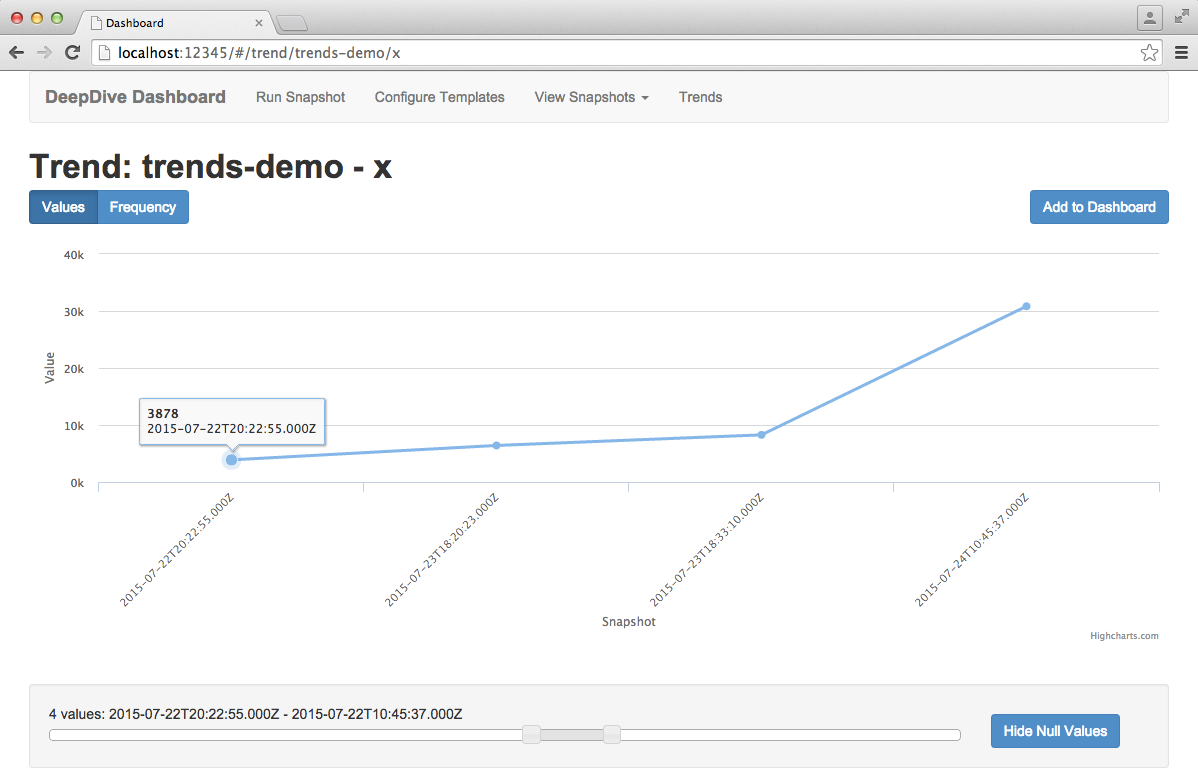This screenshot has height=779, width=1198.
Task: Open the Run Snapshot page
Action: (300, 97)
